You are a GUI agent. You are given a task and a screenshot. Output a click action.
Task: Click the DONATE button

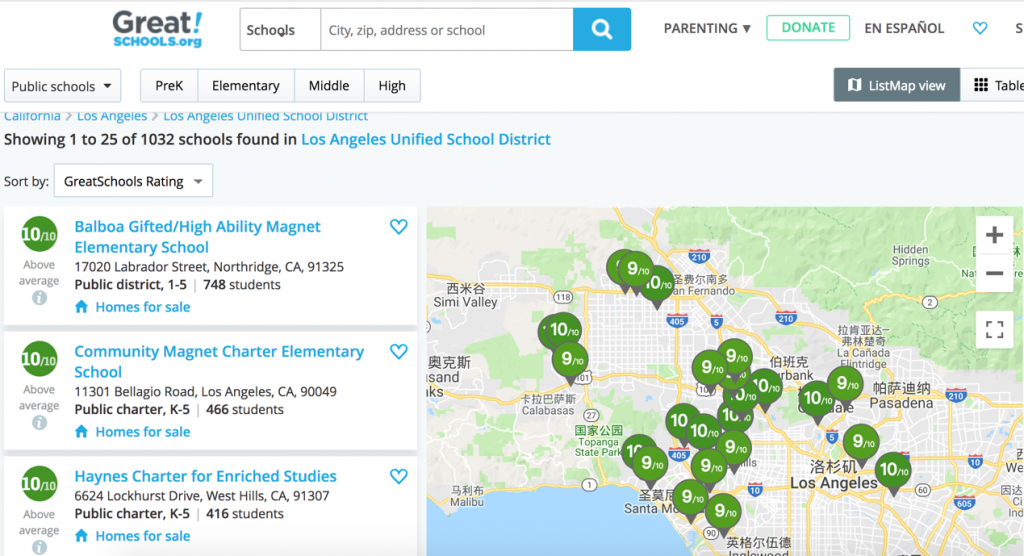[808, 27]
